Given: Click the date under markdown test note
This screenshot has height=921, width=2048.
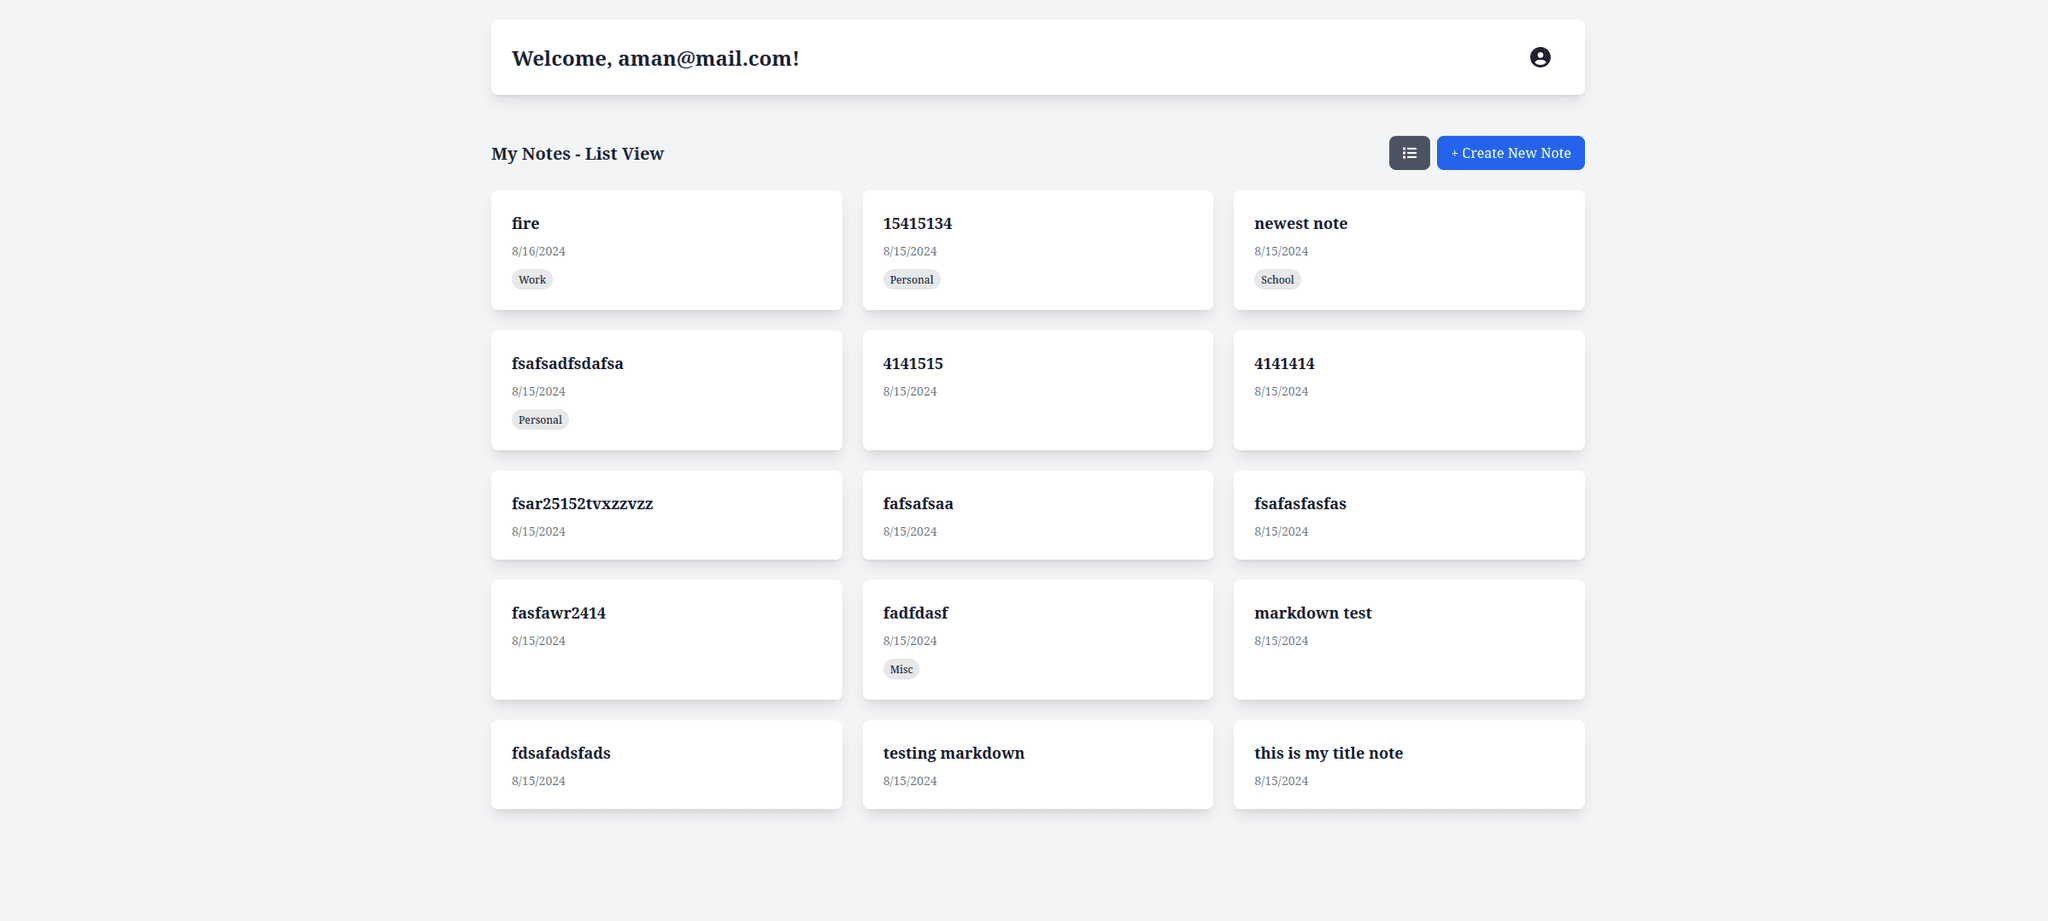Looking at the screenshot, I should (1281, 641).
